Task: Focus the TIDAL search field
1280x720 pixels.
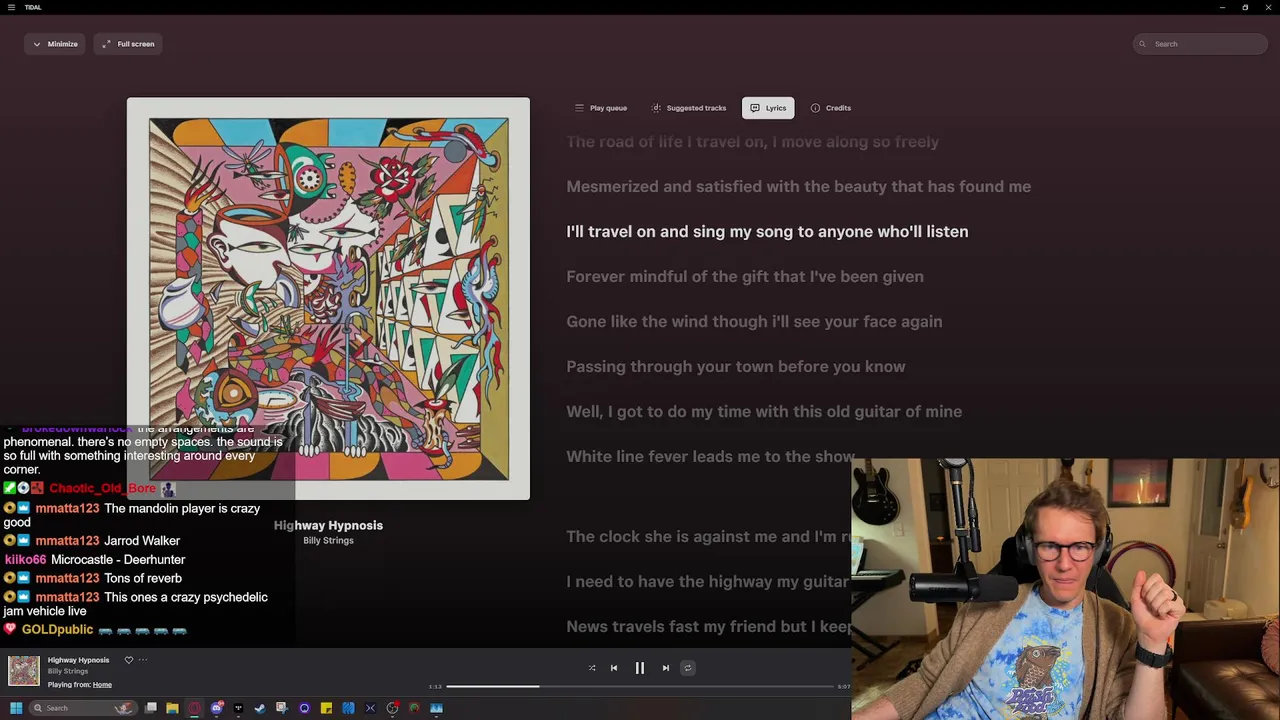Action: 1201,44
